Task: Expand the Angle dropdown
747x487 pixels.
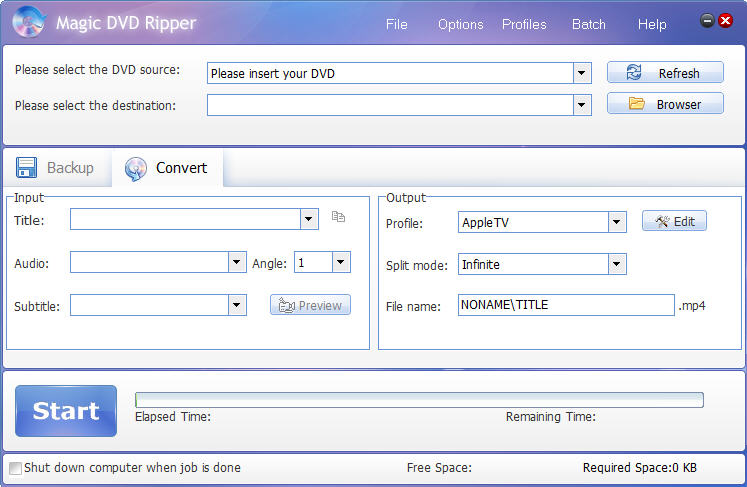Action: click(x=341, y=262)
